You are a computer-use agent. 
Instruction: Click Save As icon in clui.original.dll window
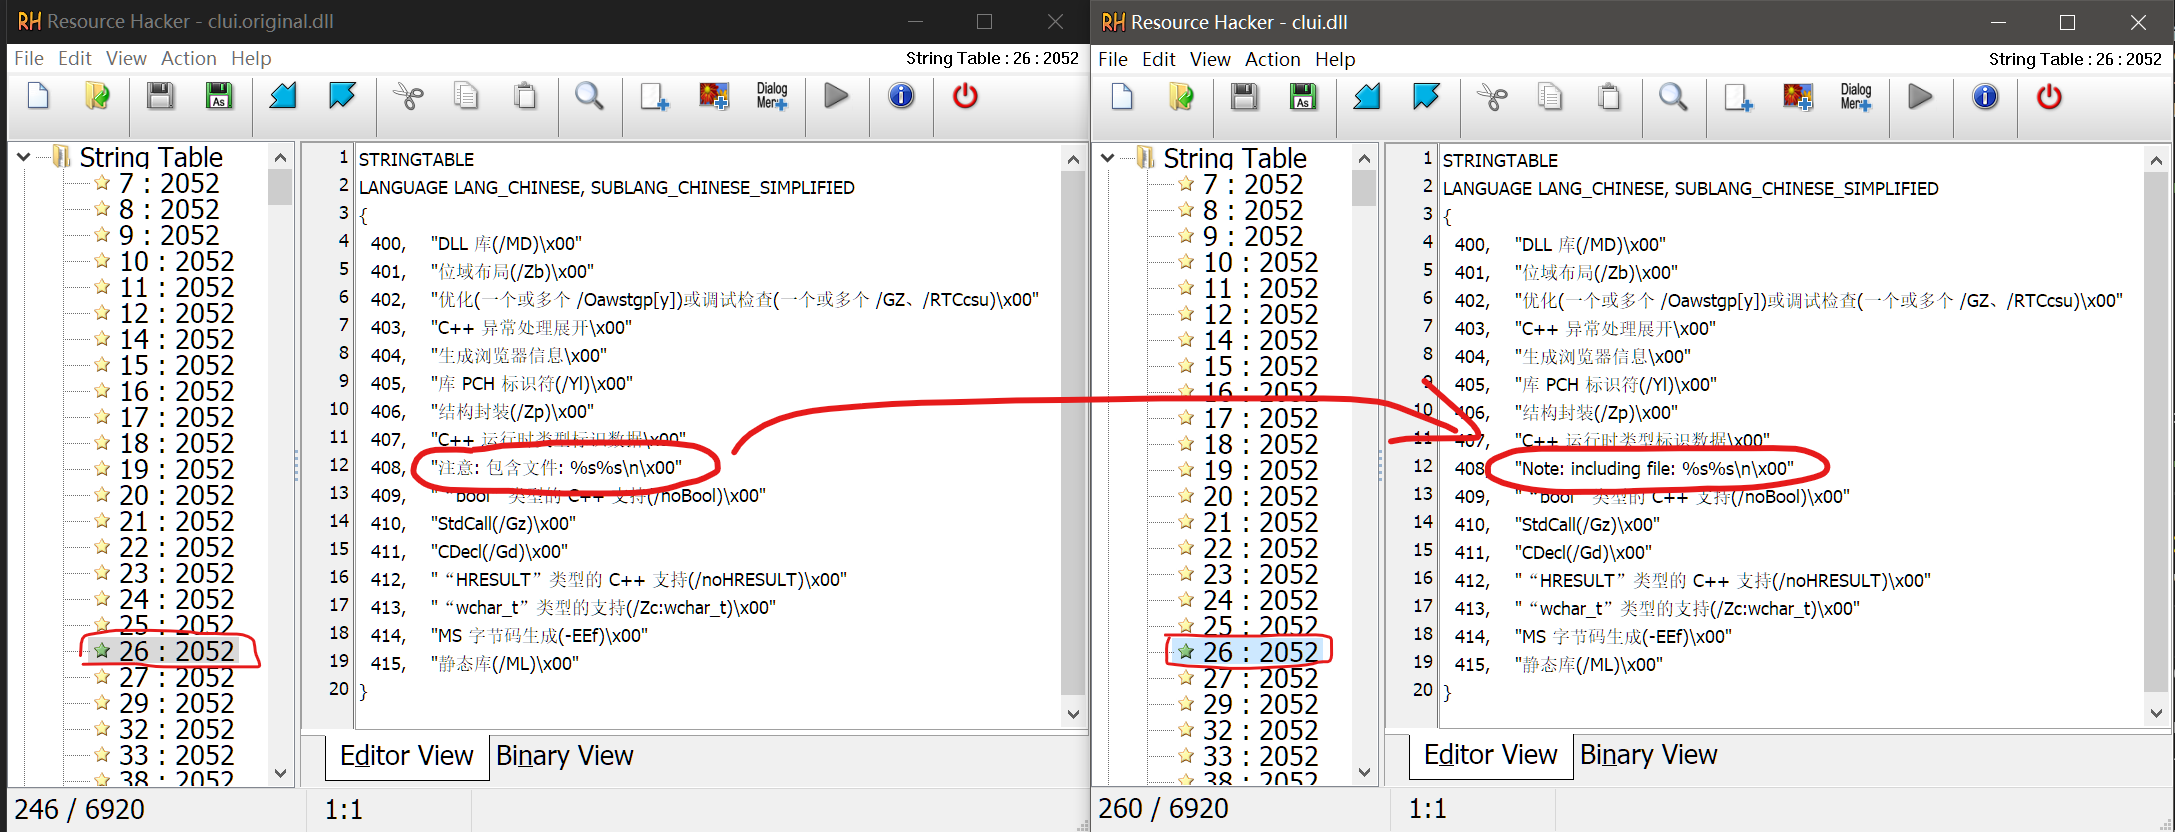[219, 97]
